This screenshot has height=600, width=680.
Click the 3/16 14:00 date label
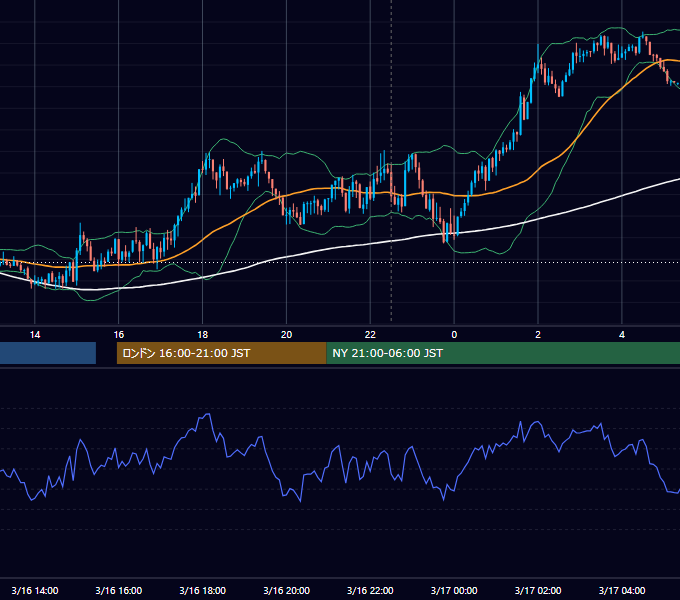click(x=35, y=590)
